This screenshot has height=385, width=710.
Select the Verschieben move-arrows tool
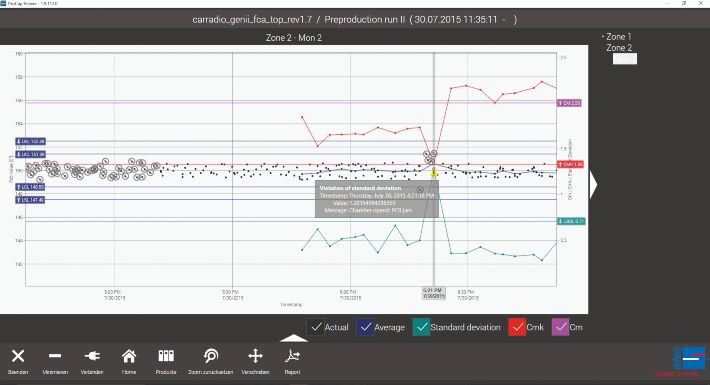click(x=255, y=356)
